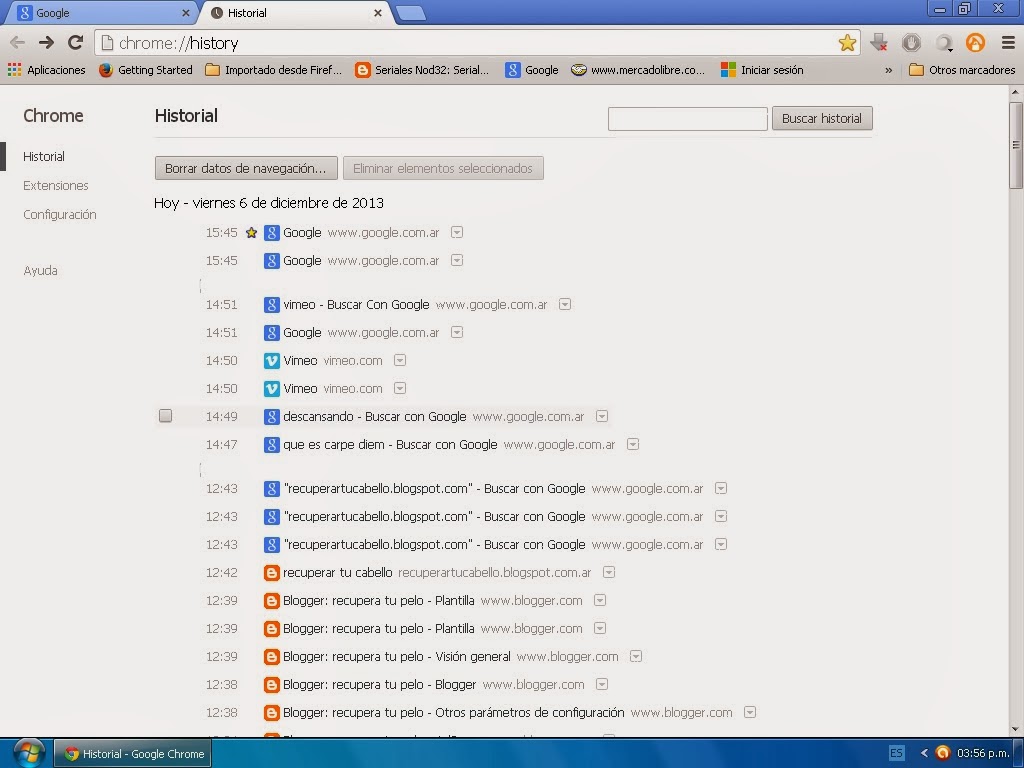
Task: Close the Google tab
Action: pyautogui.click(x=185, y=13)
